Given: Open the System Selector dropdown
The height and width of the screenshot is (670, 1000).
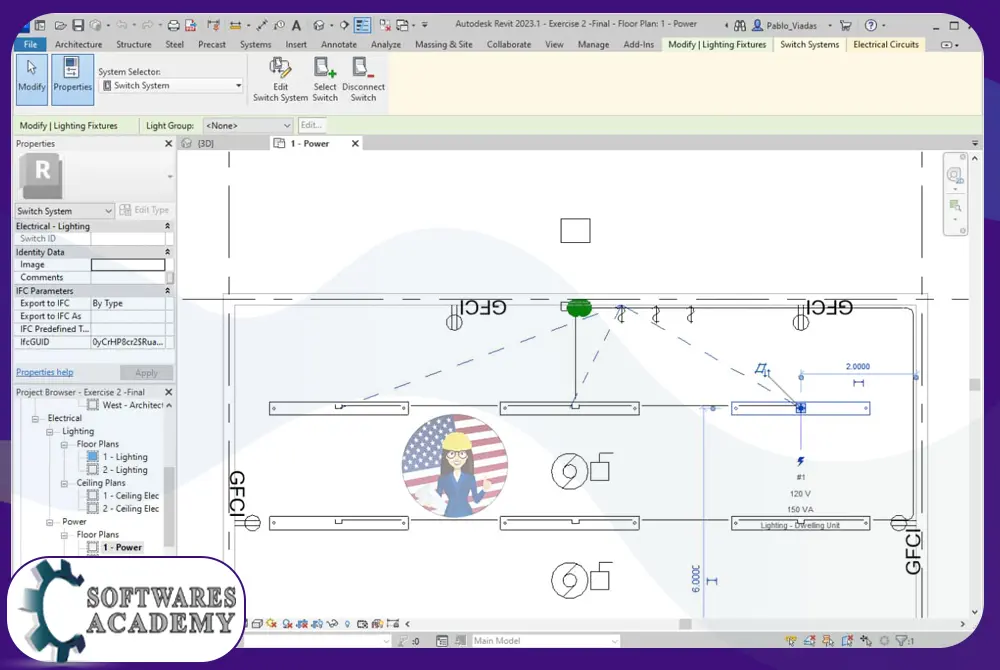Looking at the screenshot, I should [x=172, y=85].
